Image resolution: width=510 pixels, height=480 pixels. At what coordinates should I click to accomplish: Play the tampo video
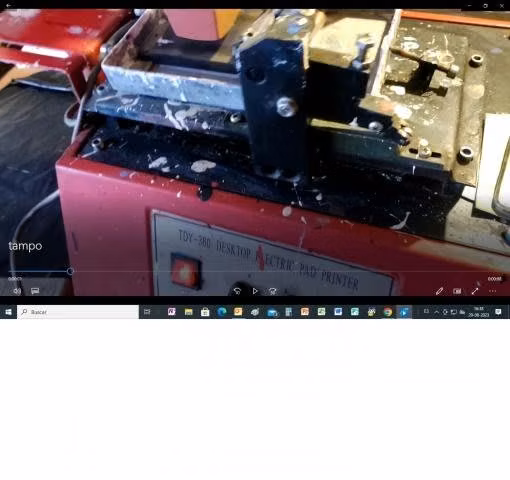[x=255, y=291]
